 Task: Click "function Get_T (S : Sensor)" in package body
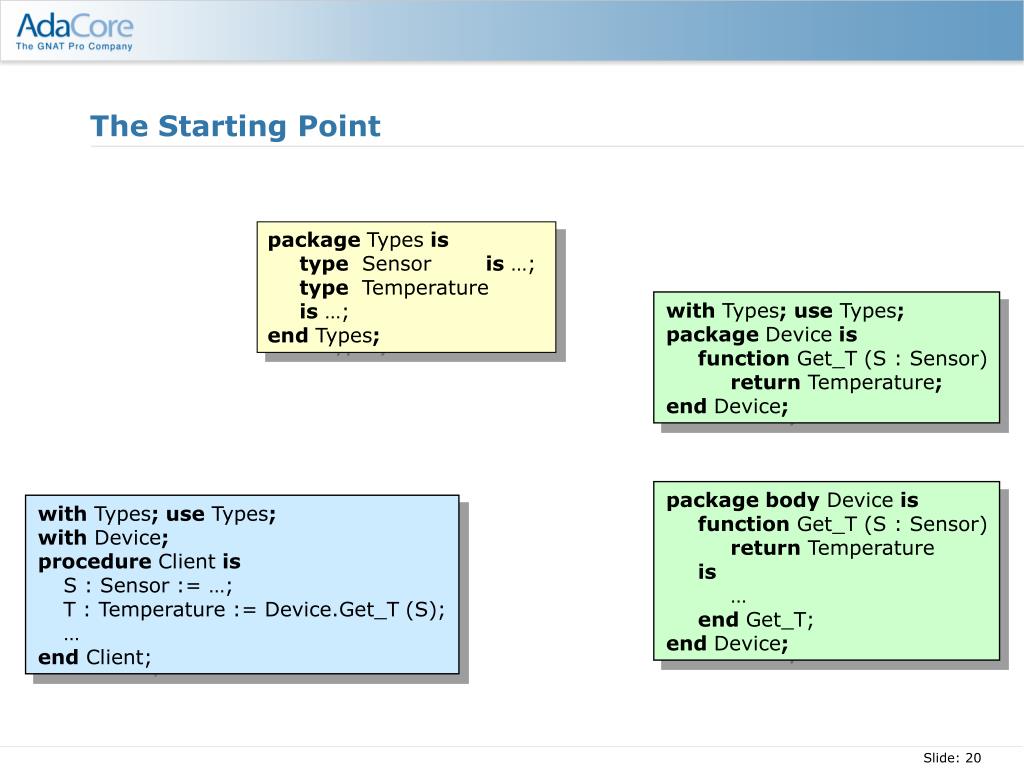pyautogui.click(x=842, y=524)
